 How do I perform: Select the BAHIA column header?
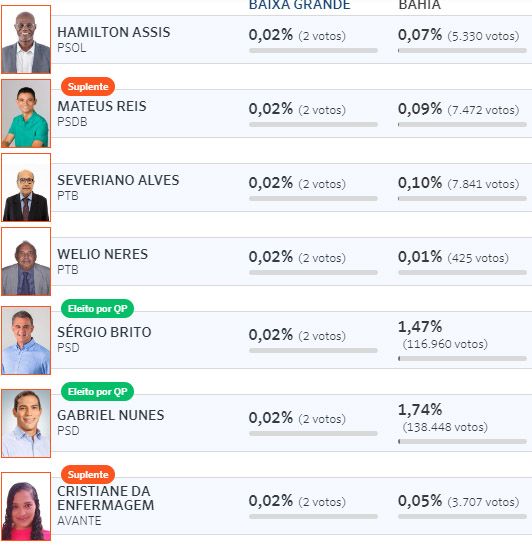pyautogui.click(x=419, y=5)
